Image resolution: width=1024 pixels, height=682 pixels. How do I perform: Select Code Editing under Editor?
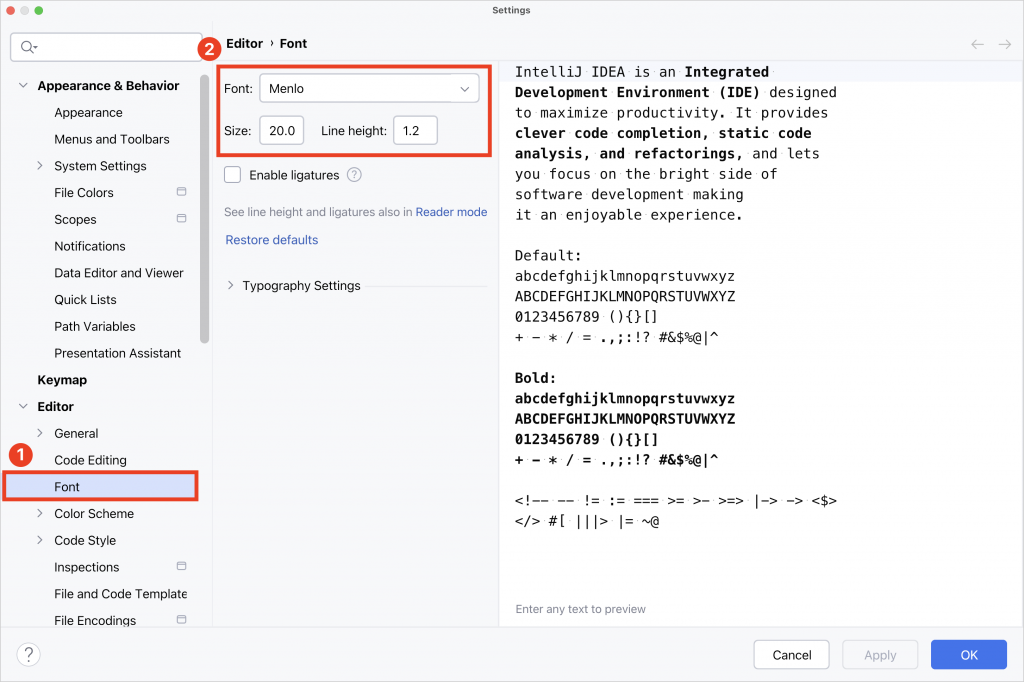90,460
